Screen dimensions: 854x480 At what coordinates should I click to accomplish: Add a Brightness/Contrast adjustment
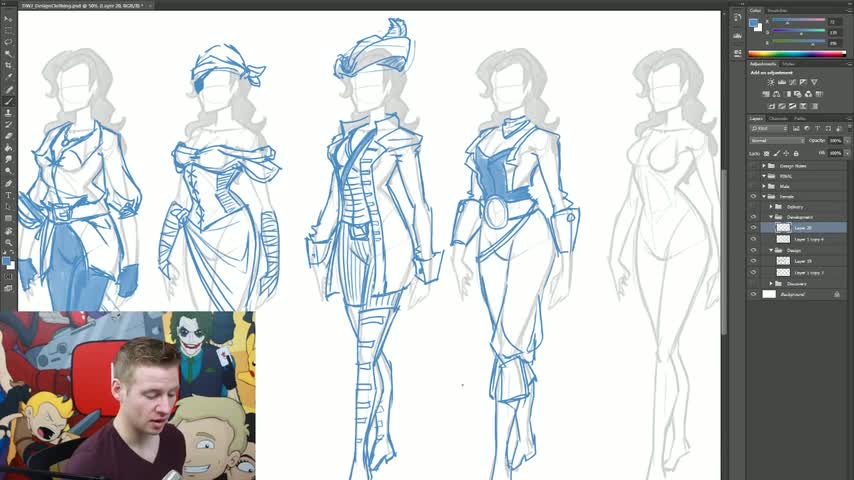point(771,82)
